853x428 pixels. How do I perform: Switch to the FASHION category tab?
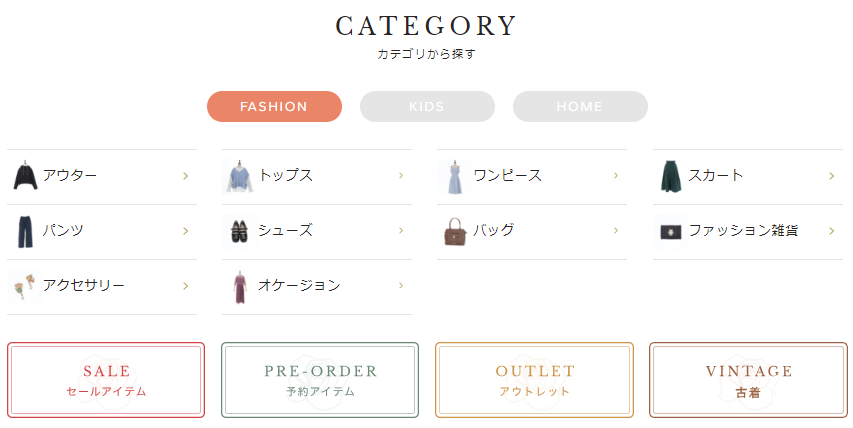pyautogui.click(x=274, y=107)
